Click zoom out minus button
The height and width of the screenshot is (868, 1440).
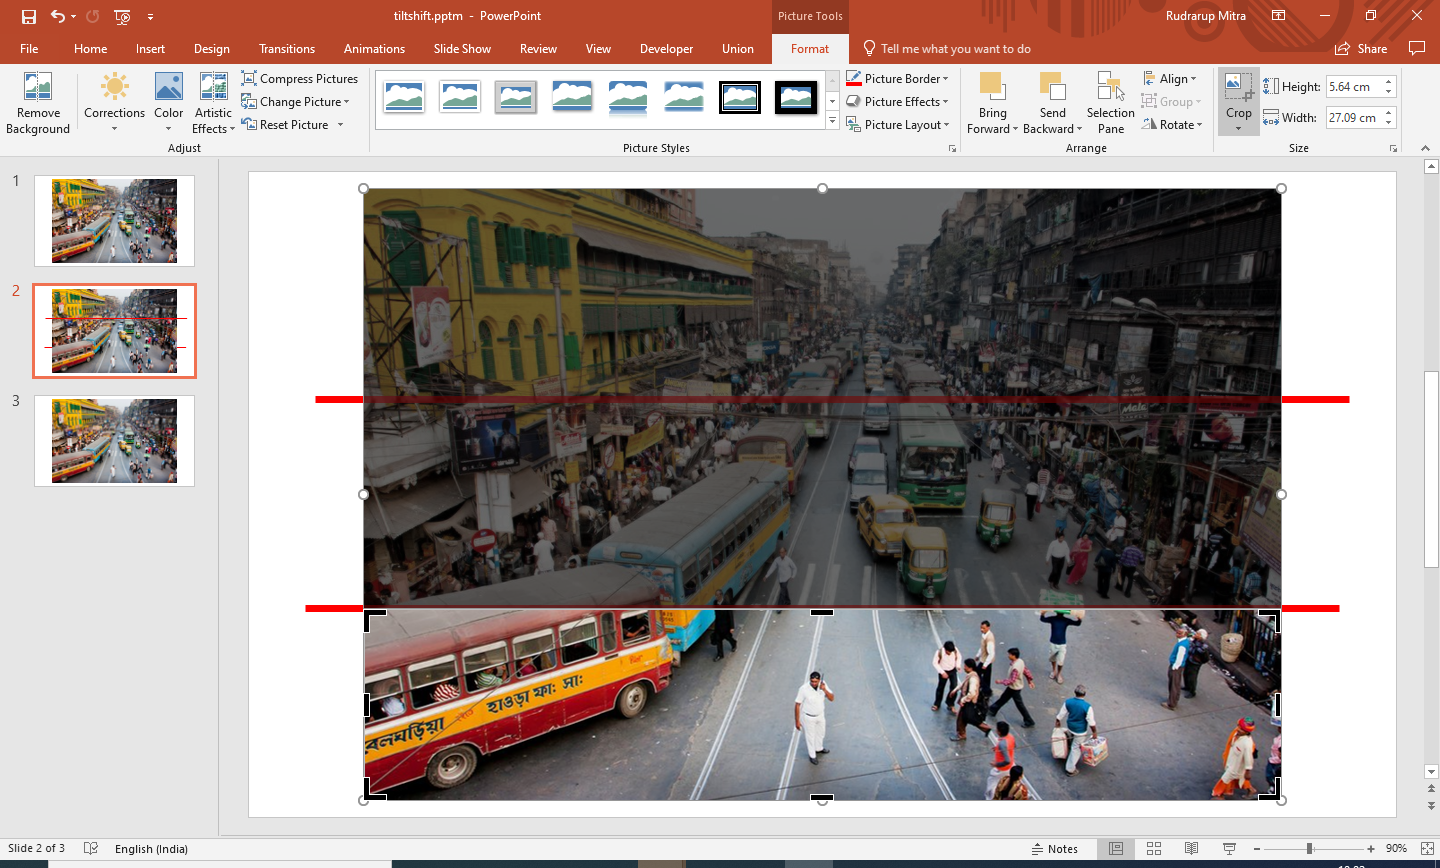pyautogui.click(x=1257, y=849)
